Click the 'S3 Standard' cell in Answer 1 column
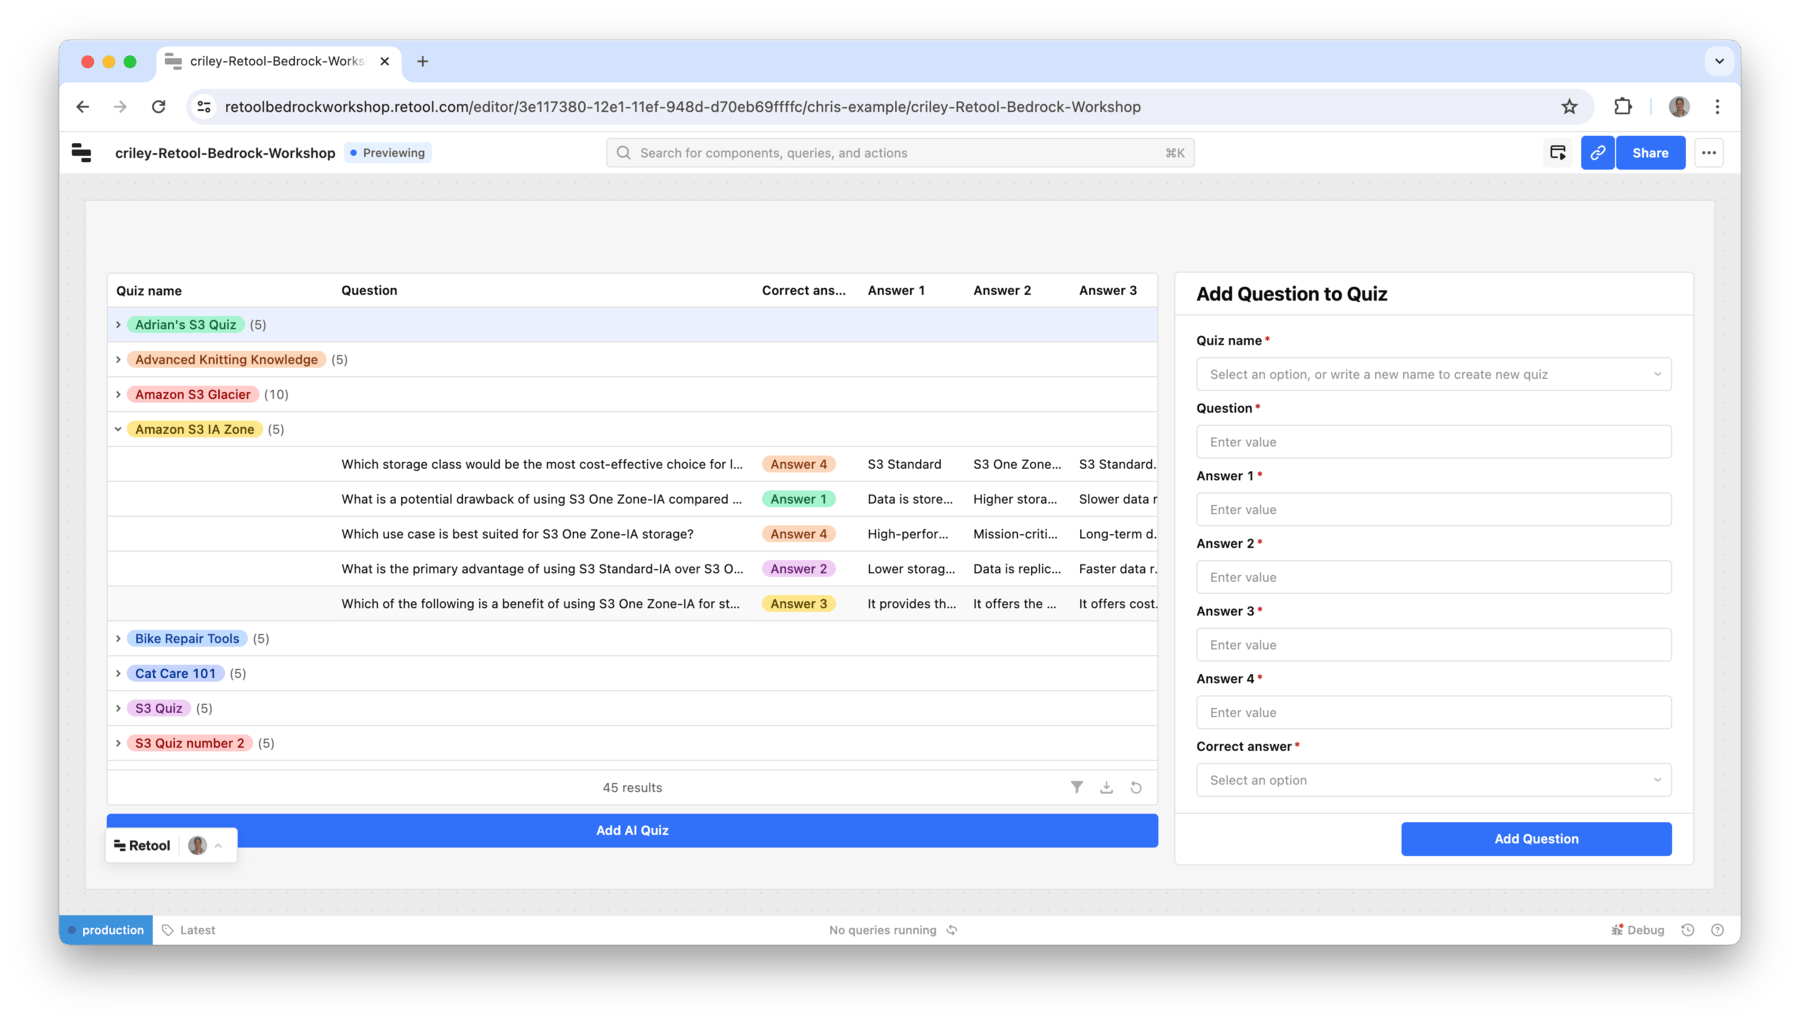 point(904,464)
